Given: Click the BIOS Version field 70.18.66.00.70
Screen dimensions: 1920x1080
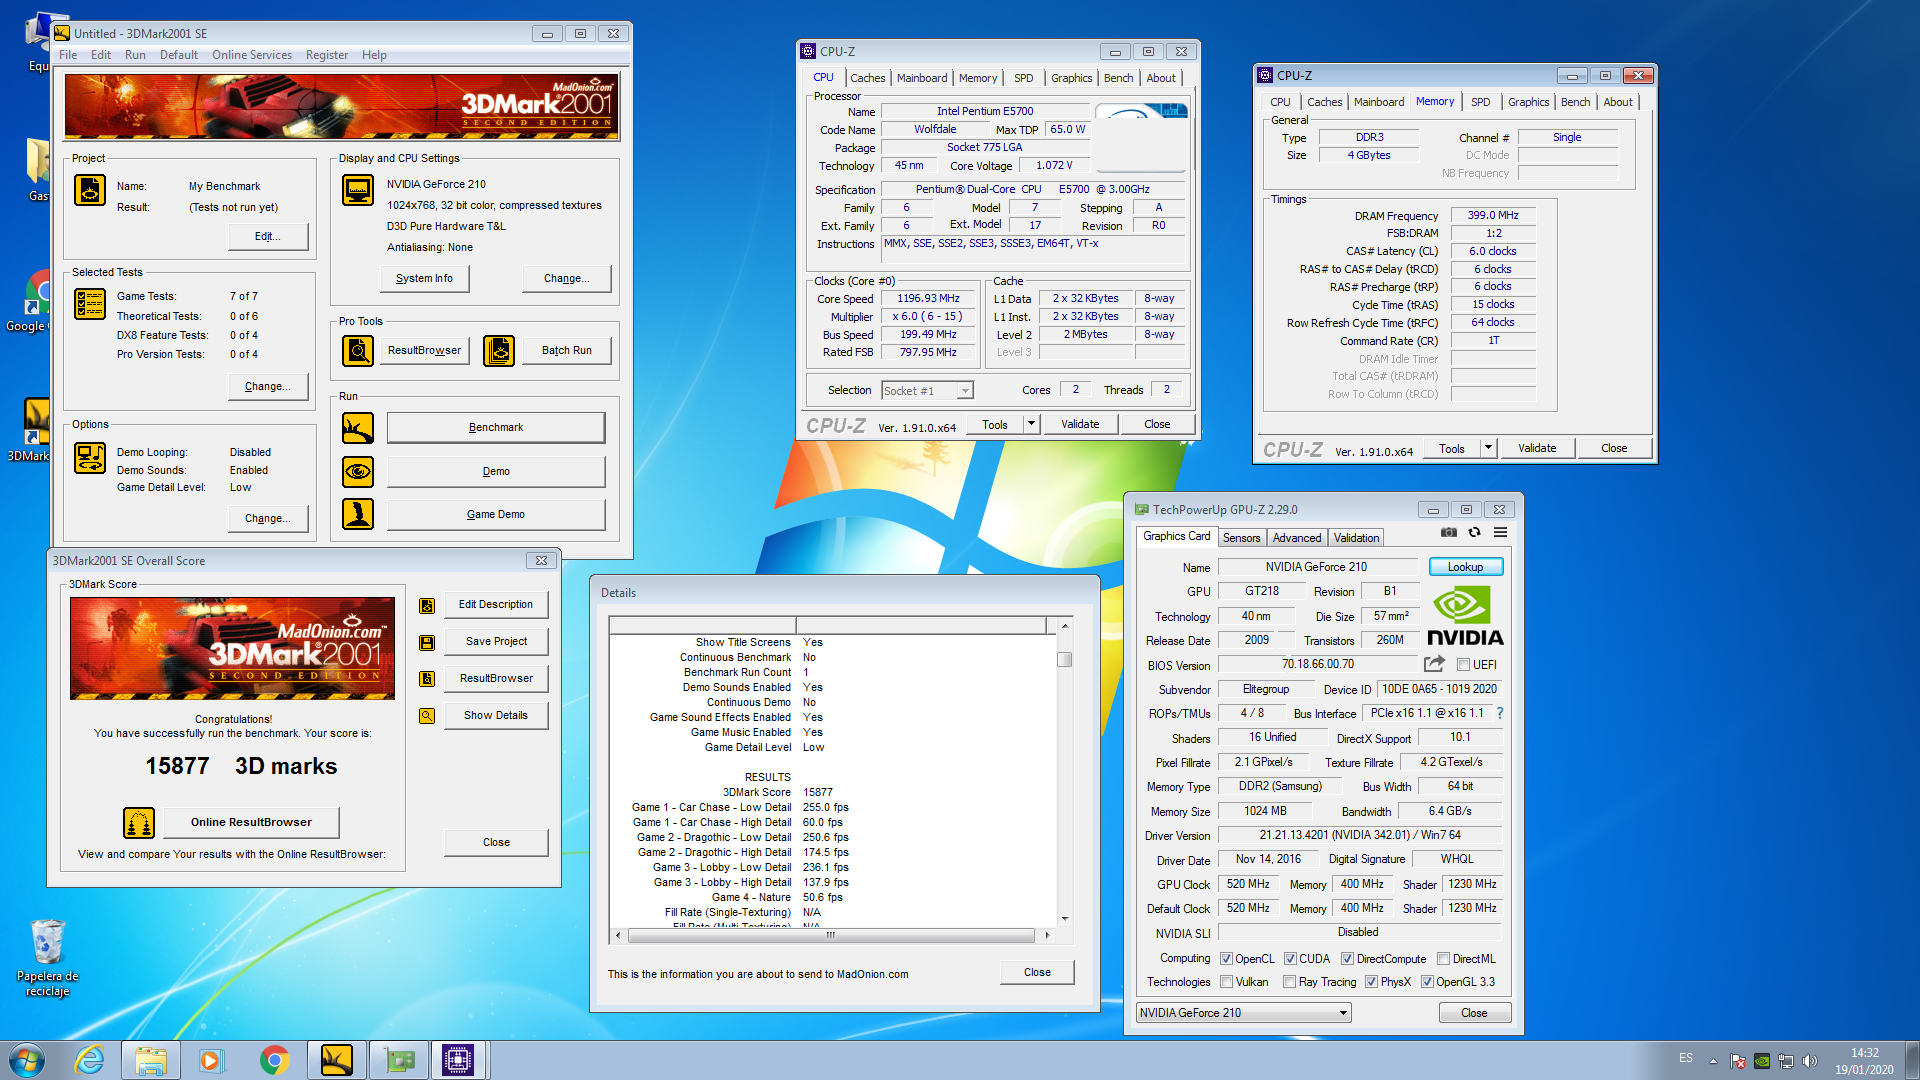Looking at the screenshot, I should (1318, 665).
